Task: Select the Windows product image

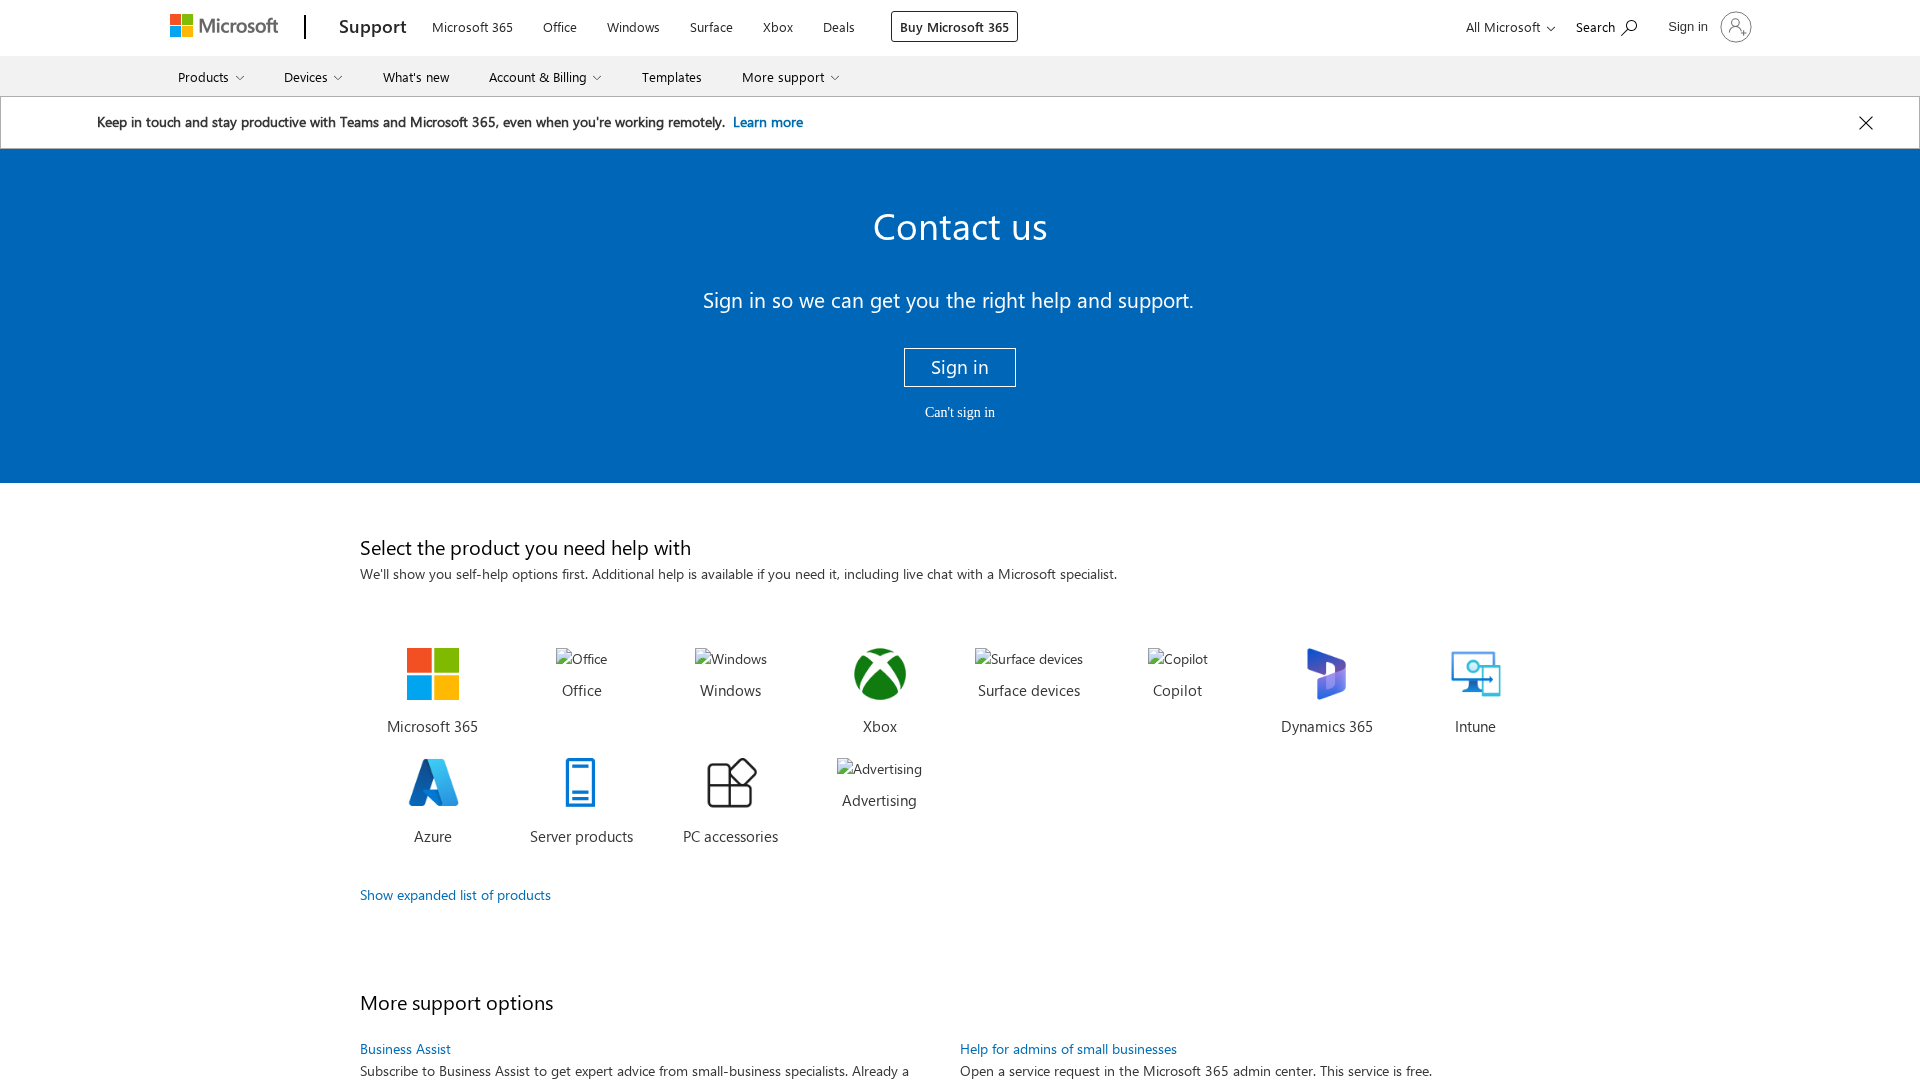Action: 731,659
